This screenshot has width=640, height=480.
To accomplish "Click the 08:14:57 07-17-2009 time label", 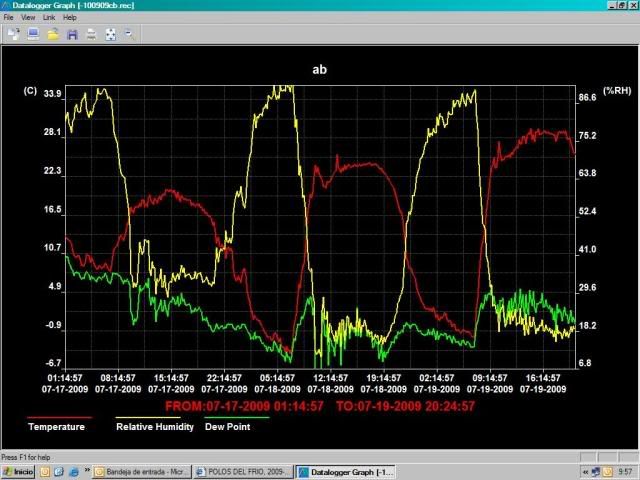I will [118, 384].
